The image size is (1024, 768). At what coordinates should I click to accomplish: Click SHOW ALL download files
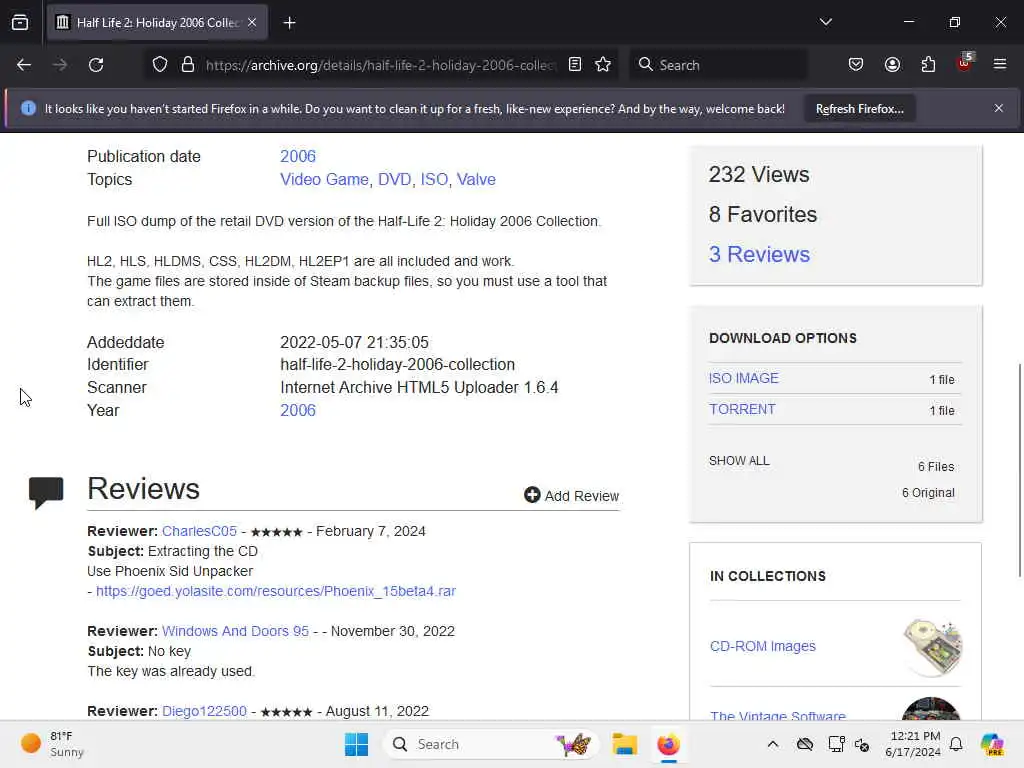739,460
